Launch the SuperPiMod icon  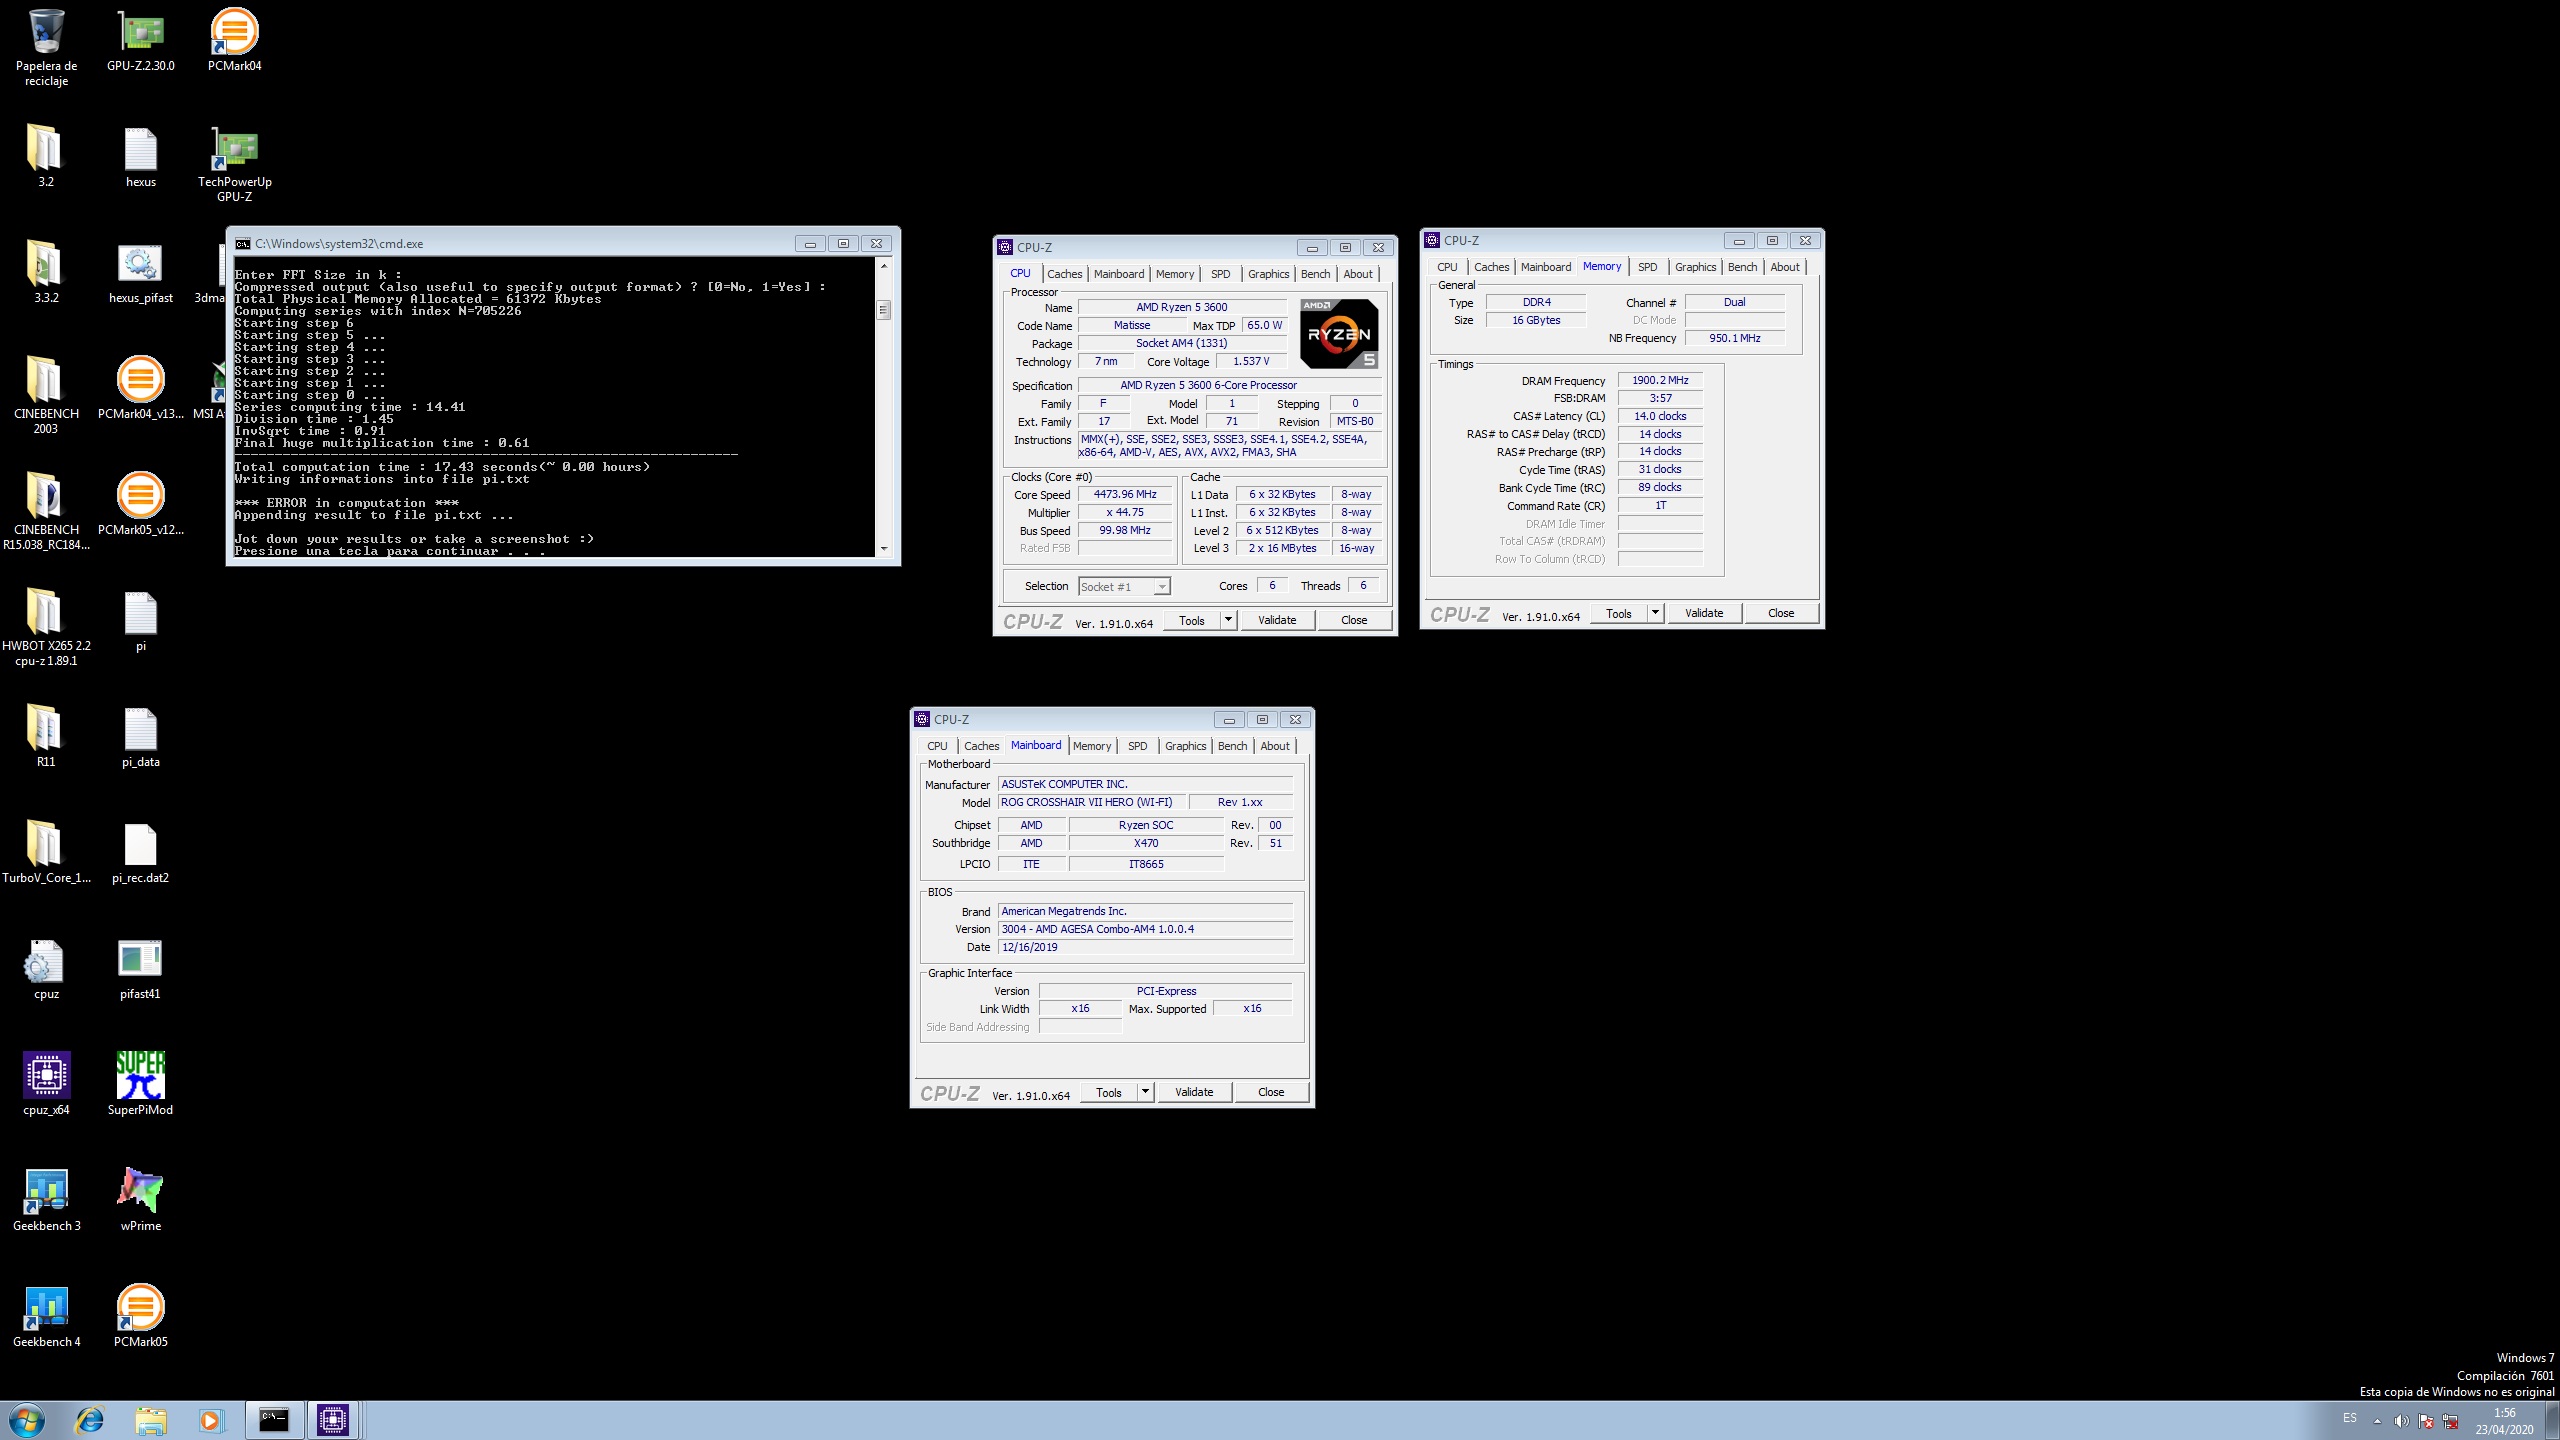coord(140,1085)
